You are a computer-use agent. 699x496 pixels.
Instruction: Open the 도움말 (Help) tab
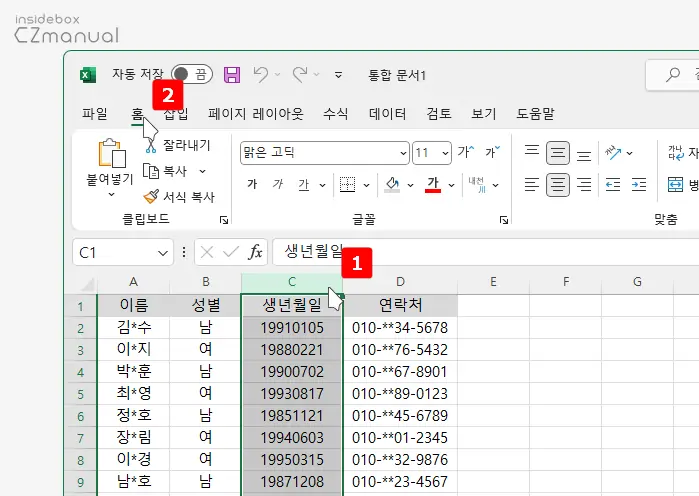click(x=535, y=114)
